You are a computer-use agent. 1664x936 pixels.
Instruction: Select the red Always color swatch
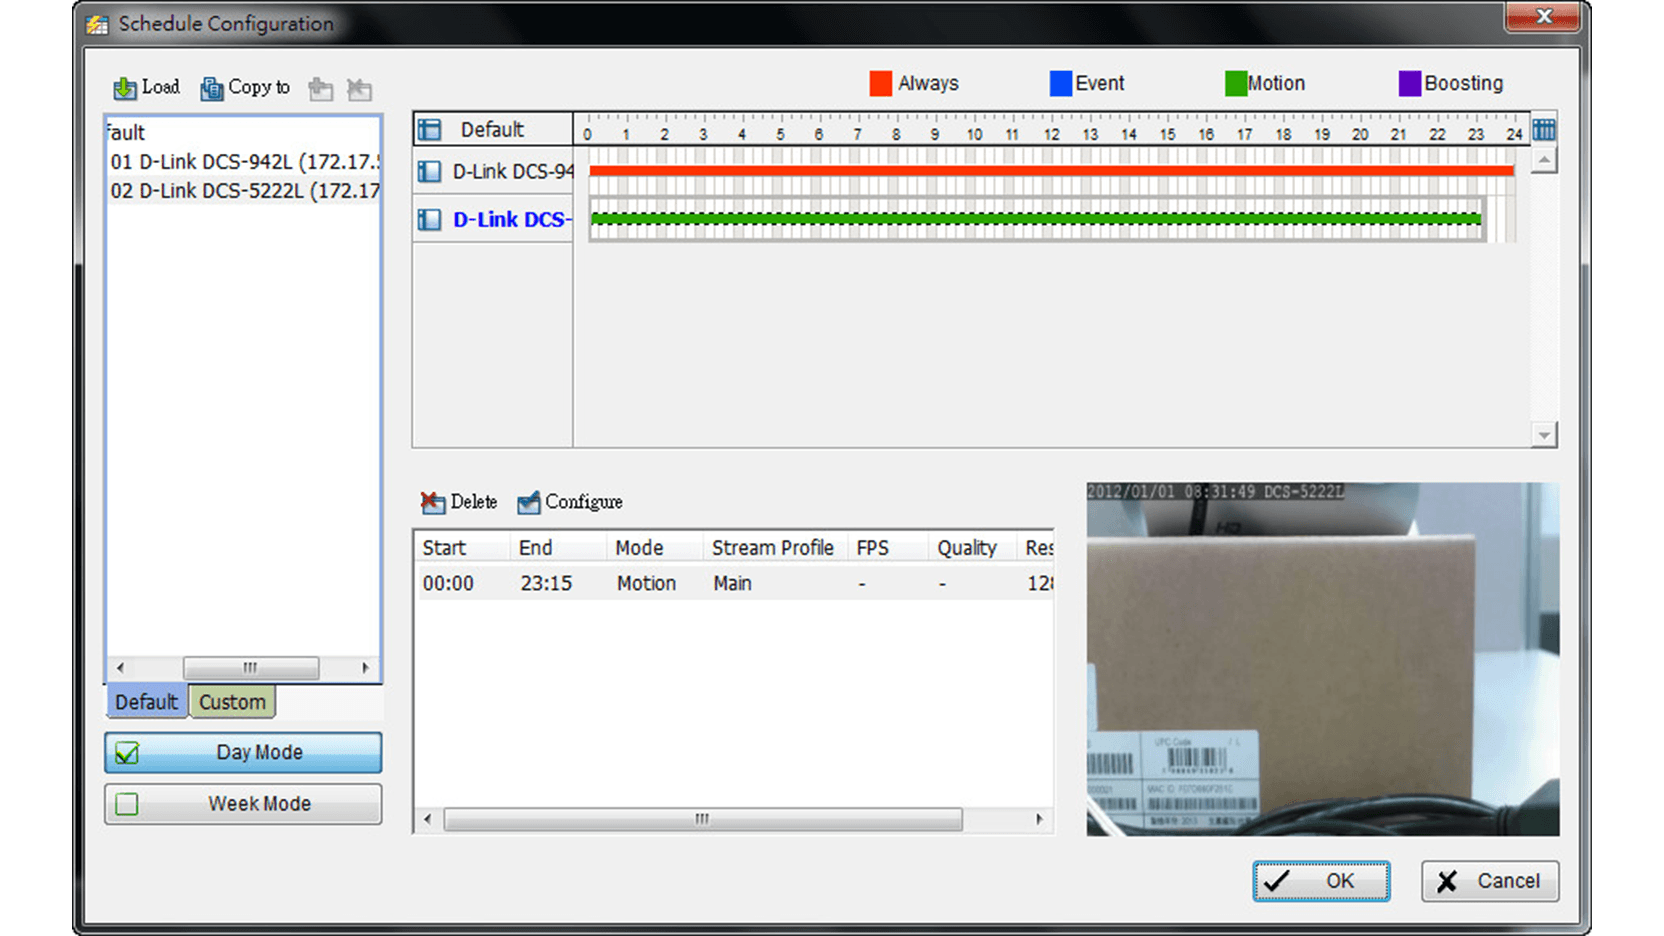[x=880, y=84]
